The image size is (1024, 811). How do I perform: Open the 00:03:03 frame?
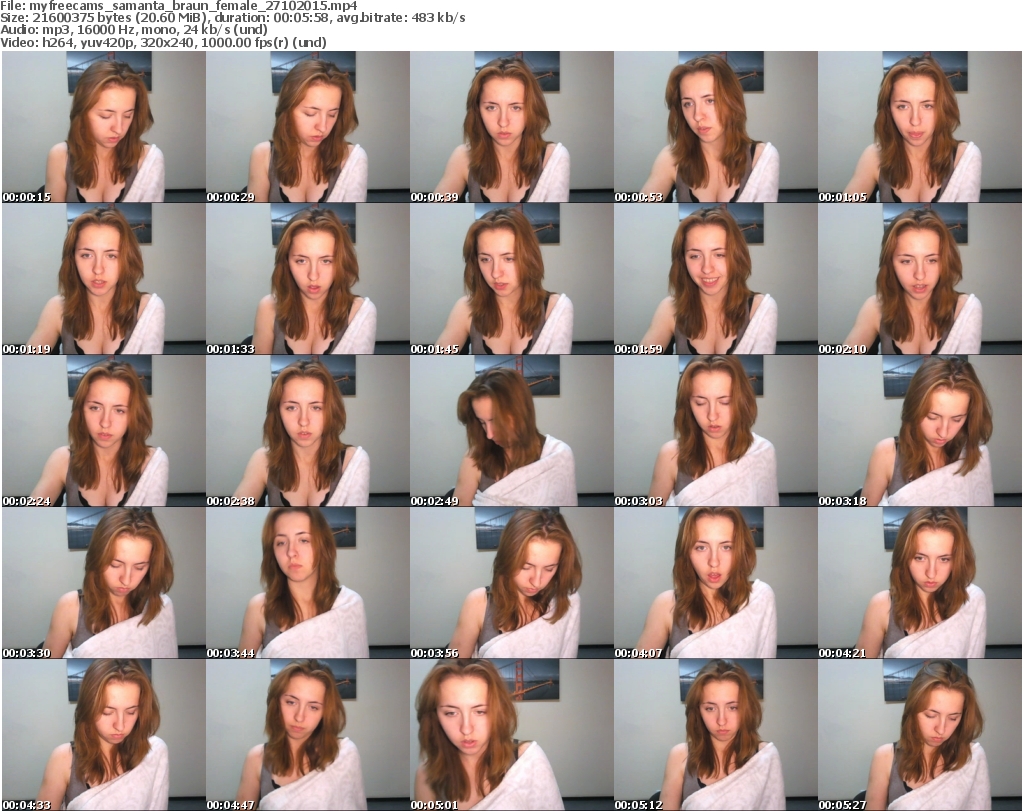[x=715, y=431]
